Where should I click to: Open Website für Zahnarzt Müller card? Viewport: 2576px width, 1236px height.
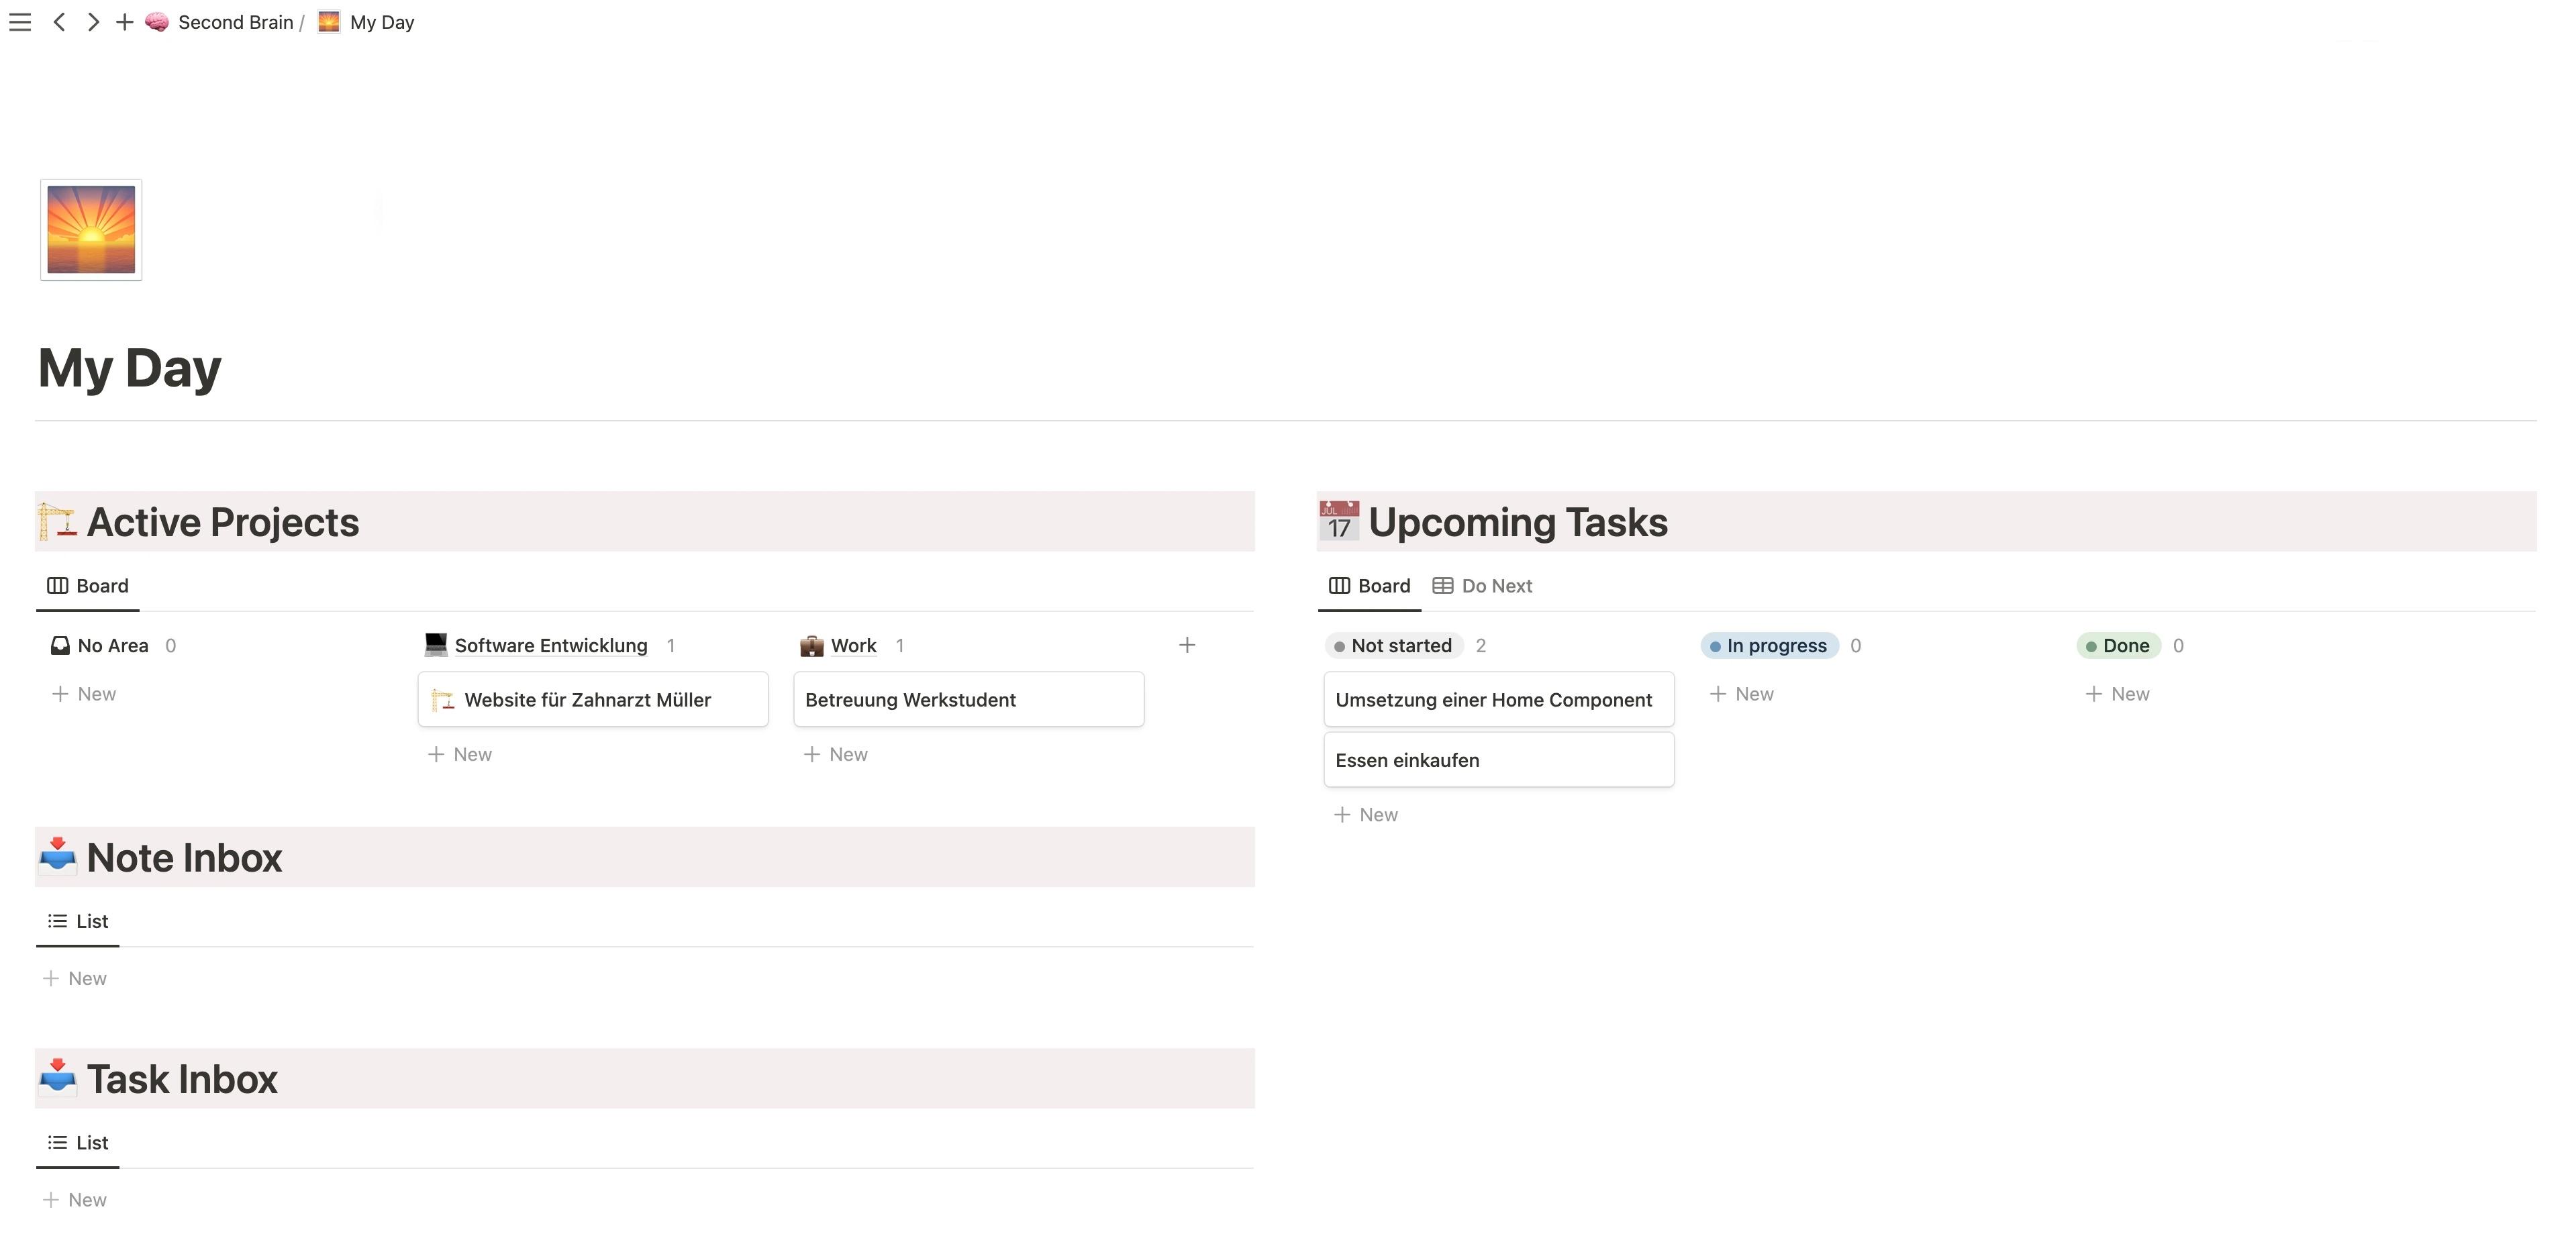point(592,700)
